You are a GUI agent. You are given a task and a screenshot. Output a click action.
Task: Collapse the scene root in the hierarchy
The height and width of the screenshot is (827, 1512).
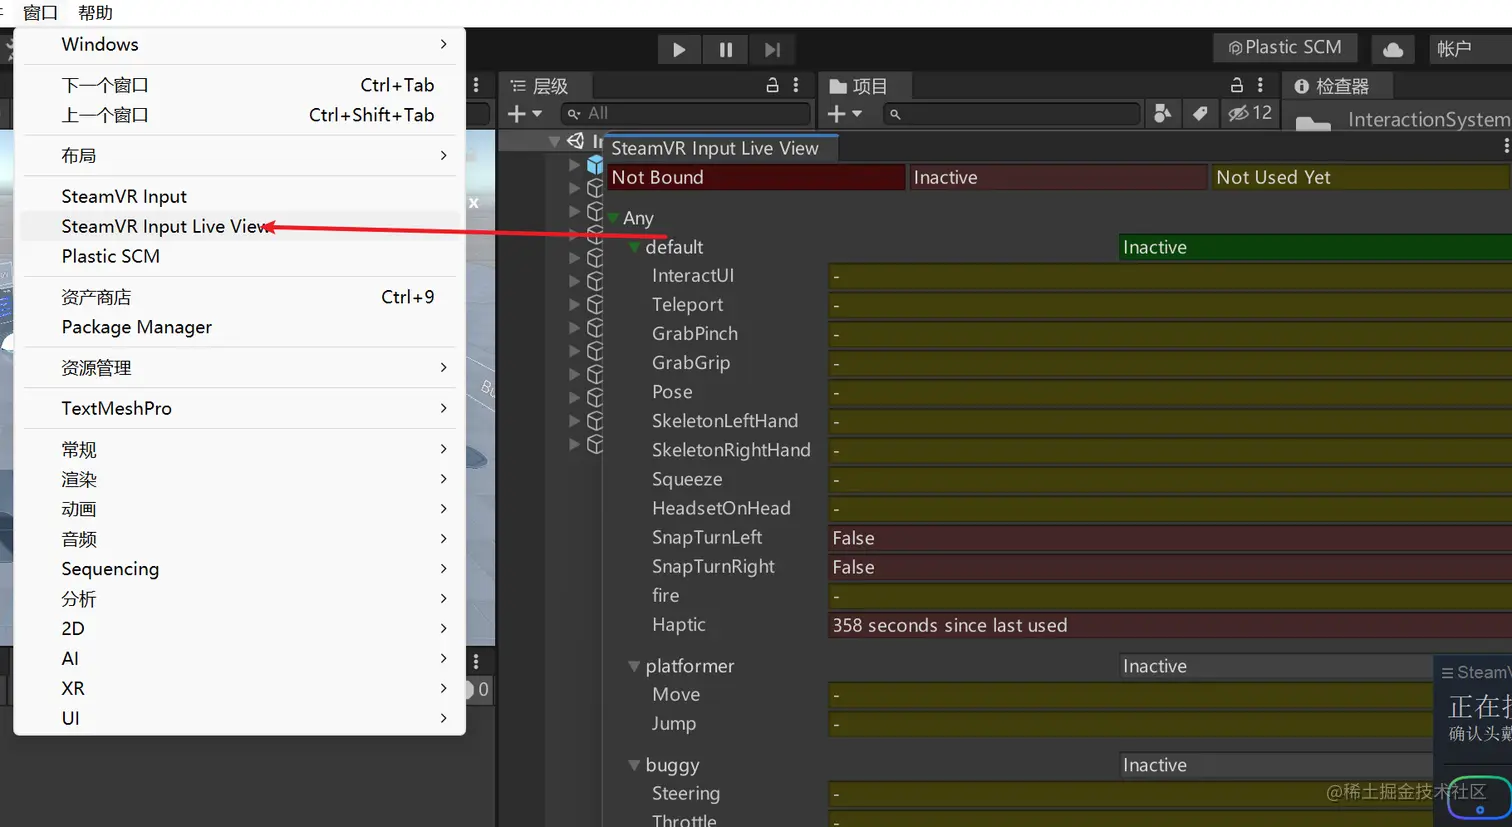554,142
